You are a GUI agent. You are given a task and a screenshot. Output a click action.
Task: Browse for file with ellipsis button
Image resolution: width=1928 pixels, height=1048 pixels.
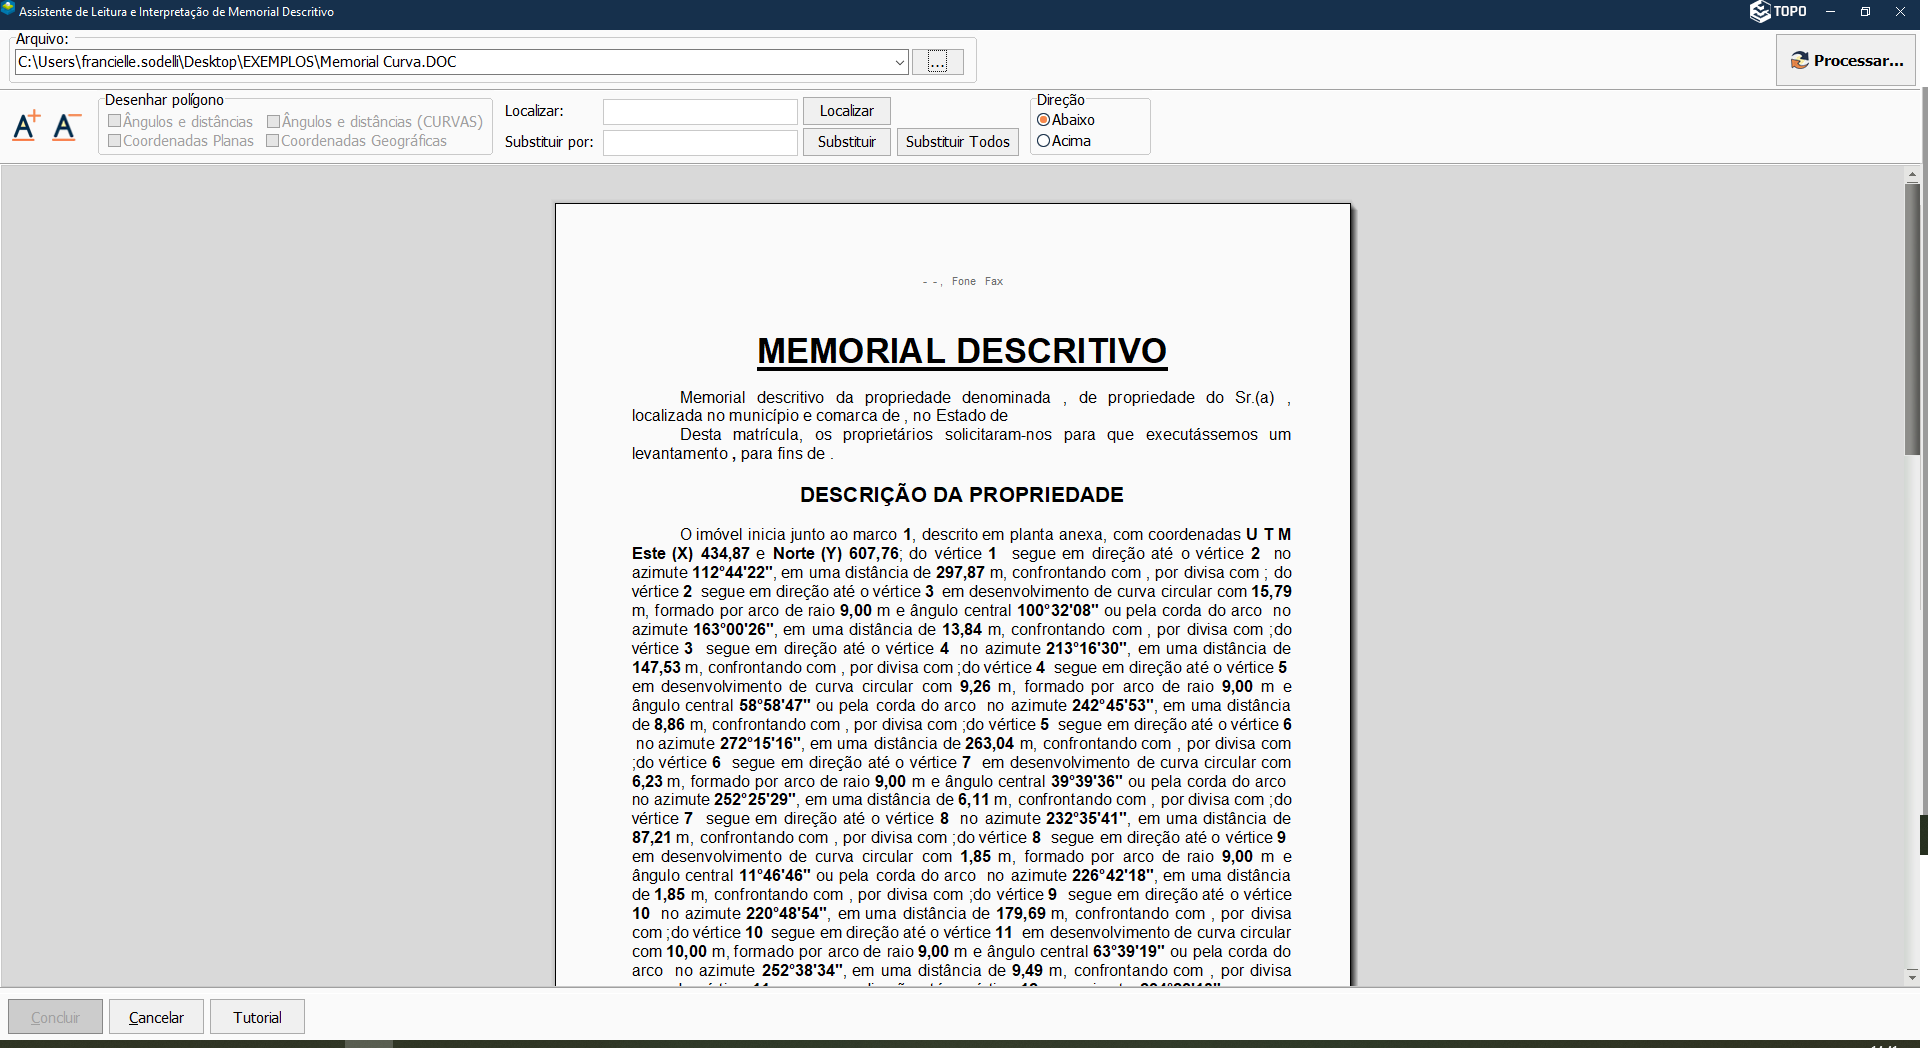pos(937,62)
